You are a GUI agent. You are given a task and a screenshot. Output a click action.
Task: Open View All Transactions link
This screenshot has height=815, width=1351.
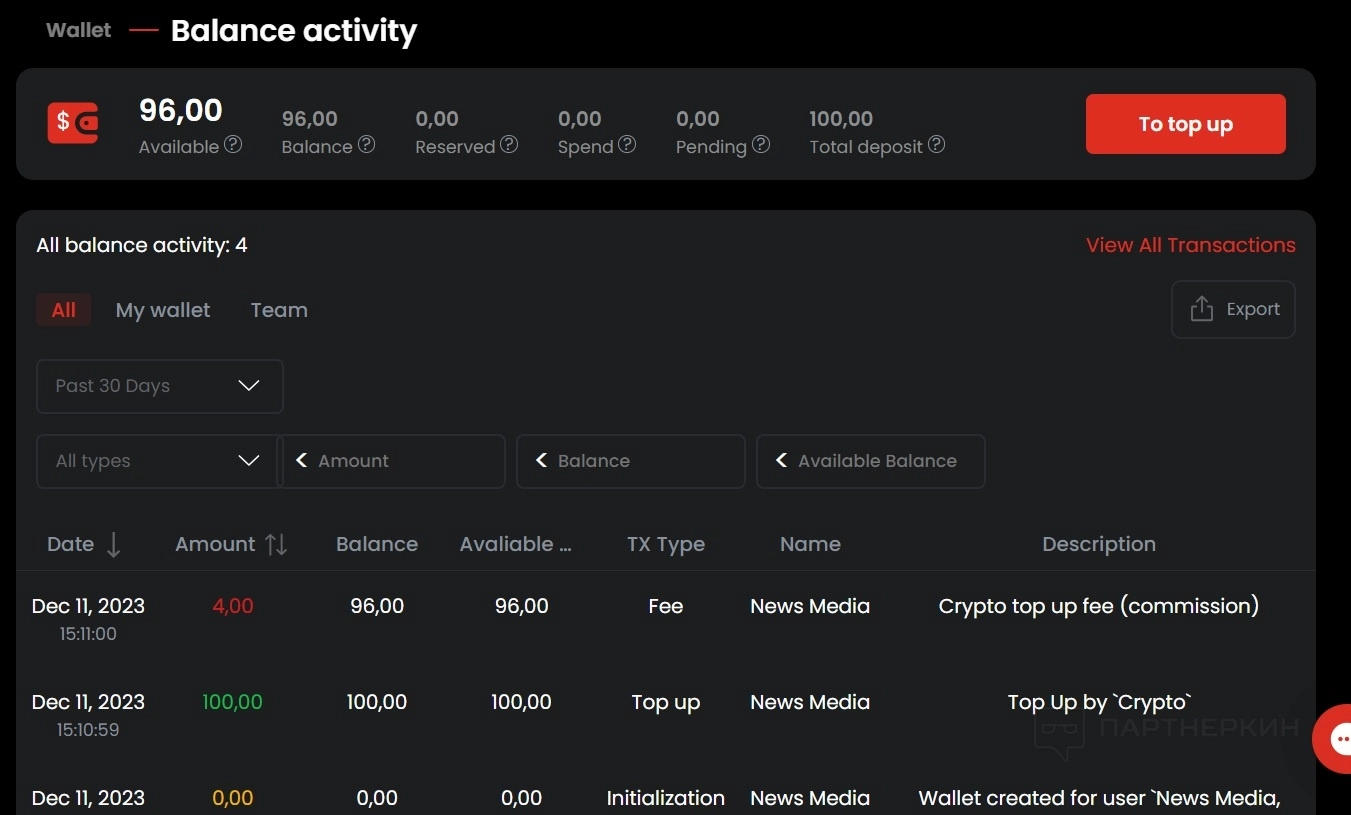(1190, 245)
